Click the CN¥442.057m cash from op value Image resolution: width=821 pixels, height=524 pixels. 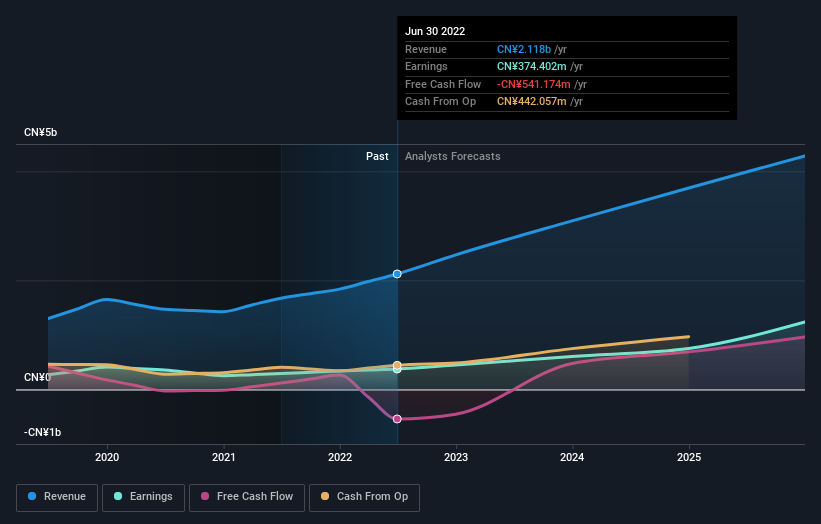[531, 102]
